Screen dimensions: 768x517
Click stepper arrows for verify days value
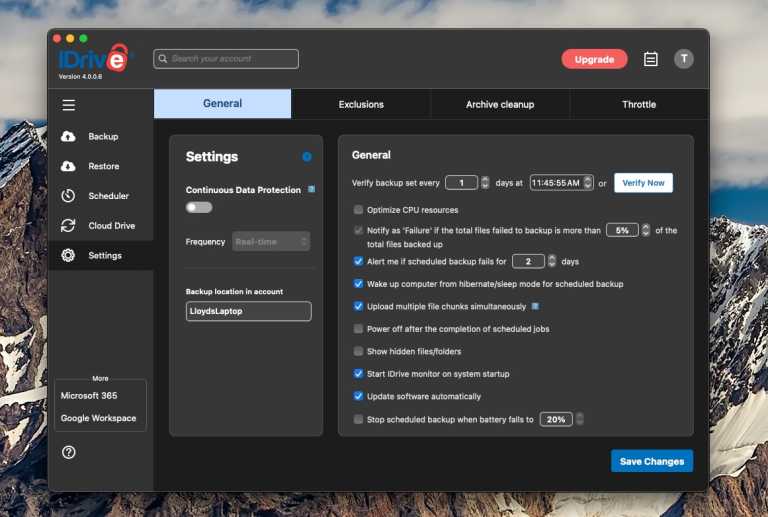[485, 183]
